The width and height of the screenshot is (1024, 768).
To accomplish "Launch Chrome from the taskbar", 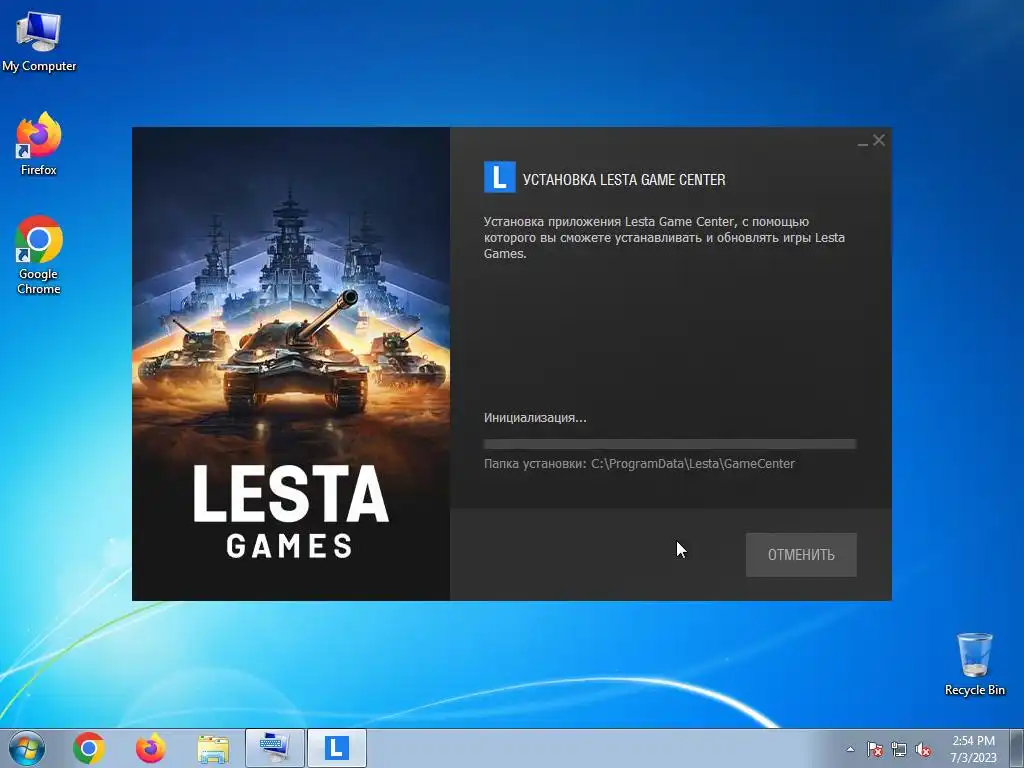I will point(89,748).
